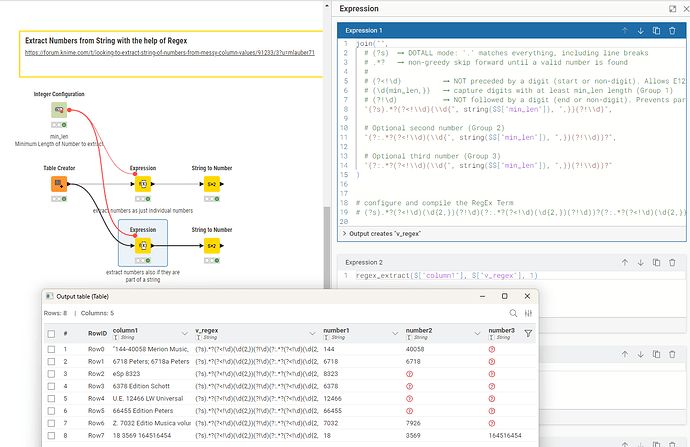Click the Integer Configuration node icon

point(59,109)
